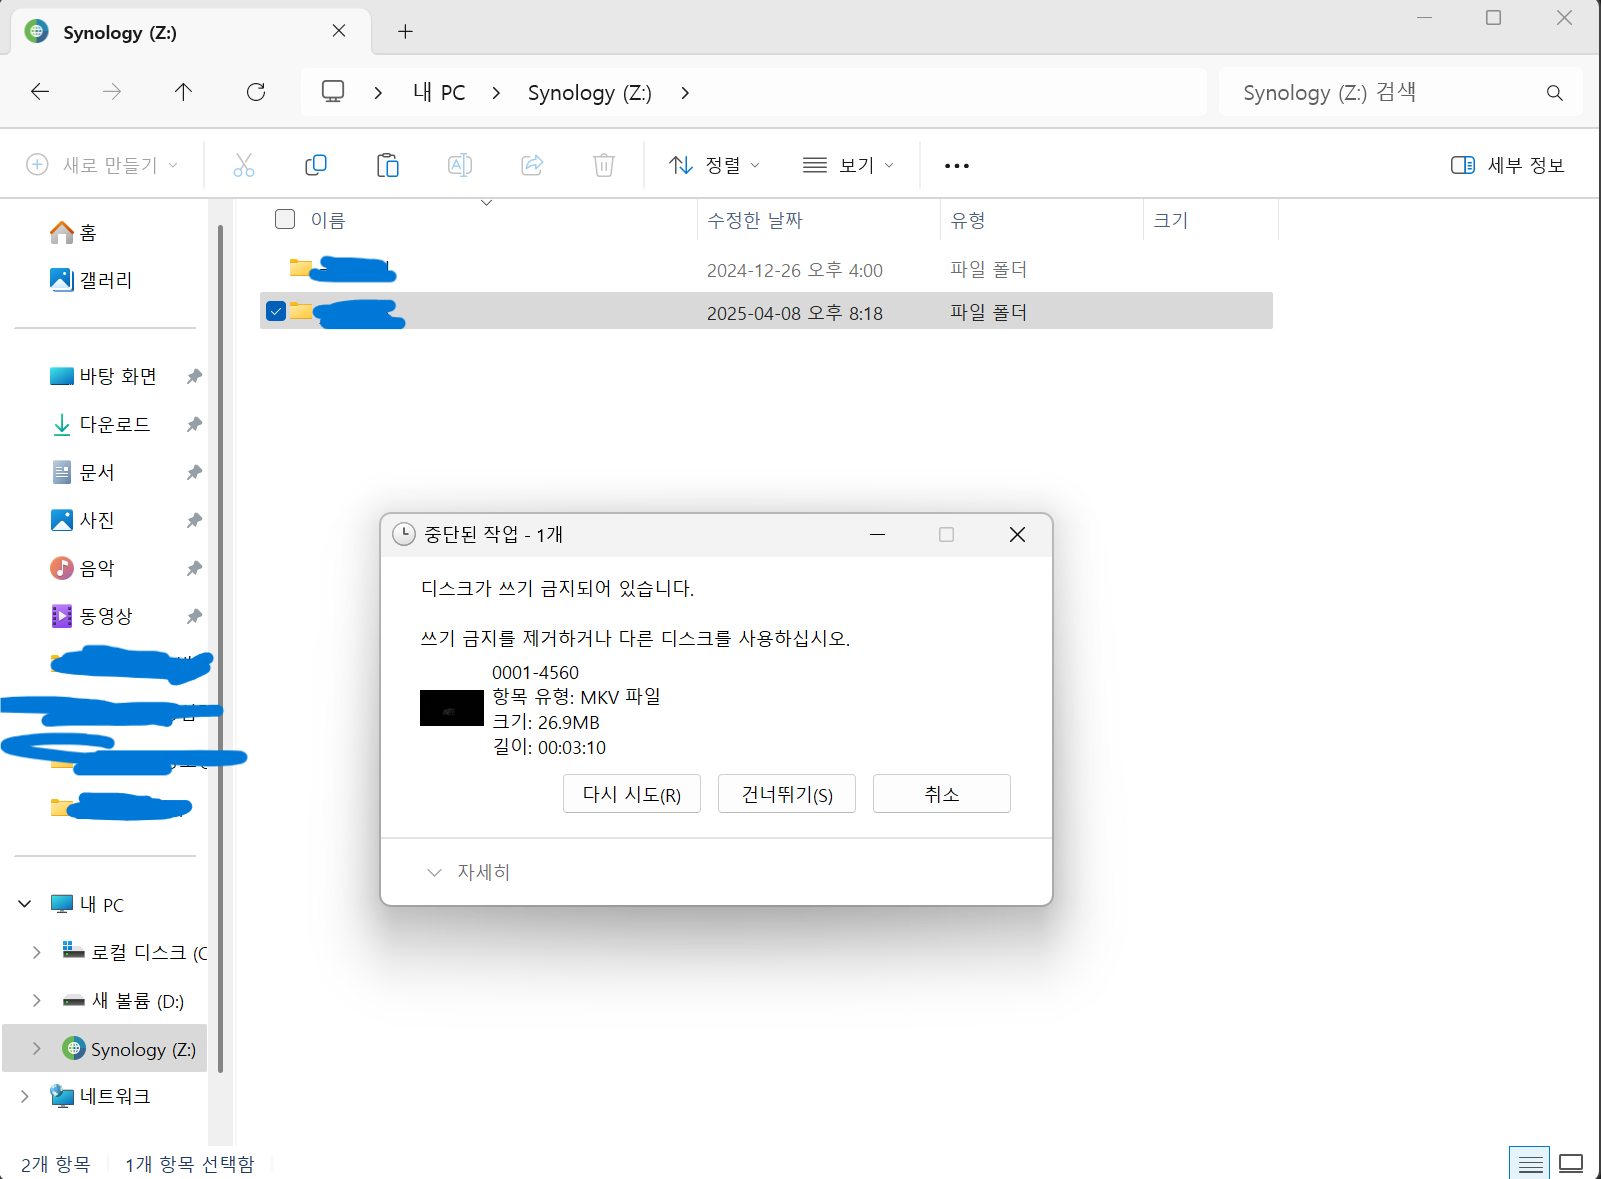1601x1179 pixels.
Task: Open the 보기 view dropdown
Action: coord(848,165)
